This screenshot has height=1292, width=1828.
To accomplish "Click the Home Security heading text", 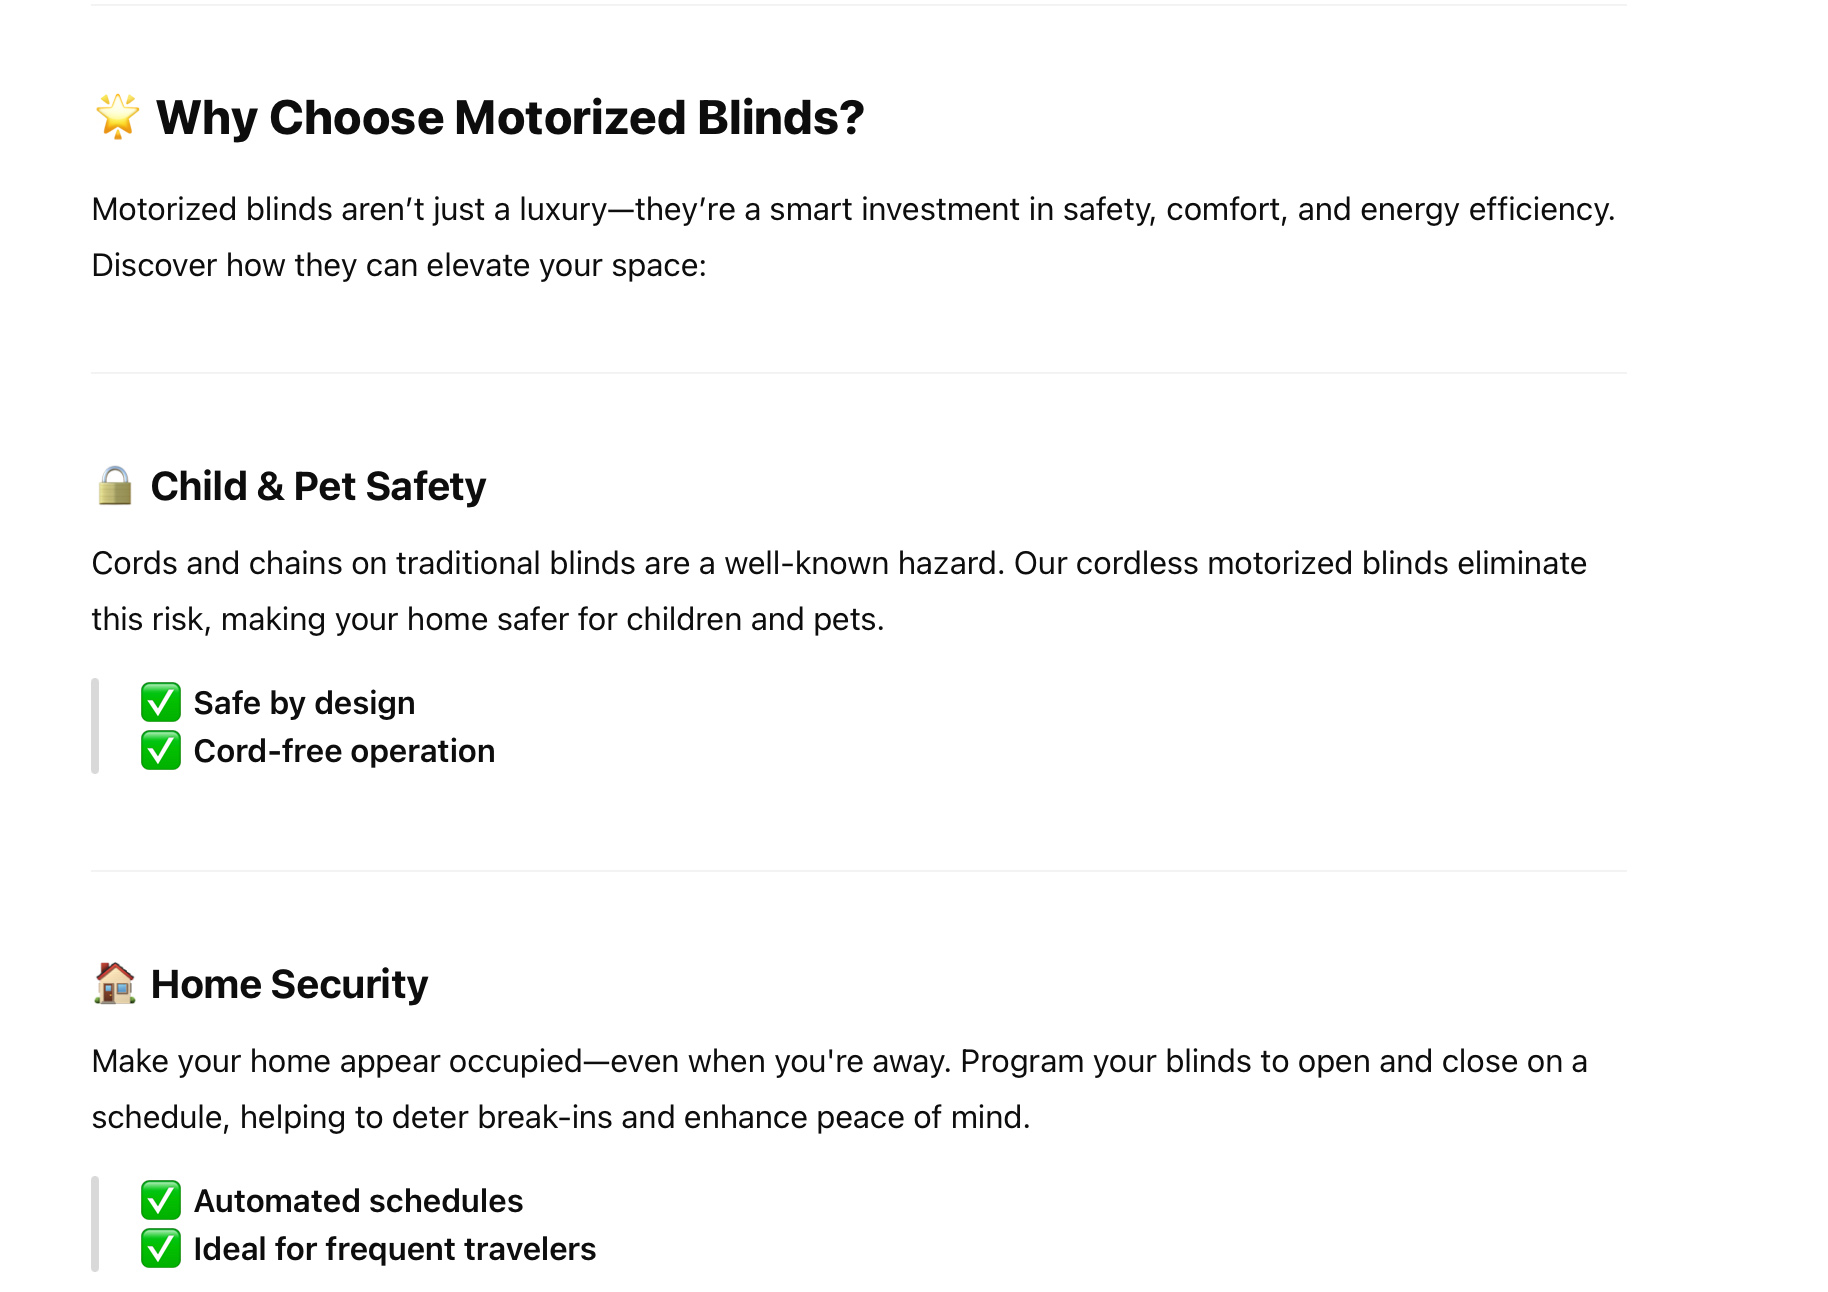I will point(289,985).
